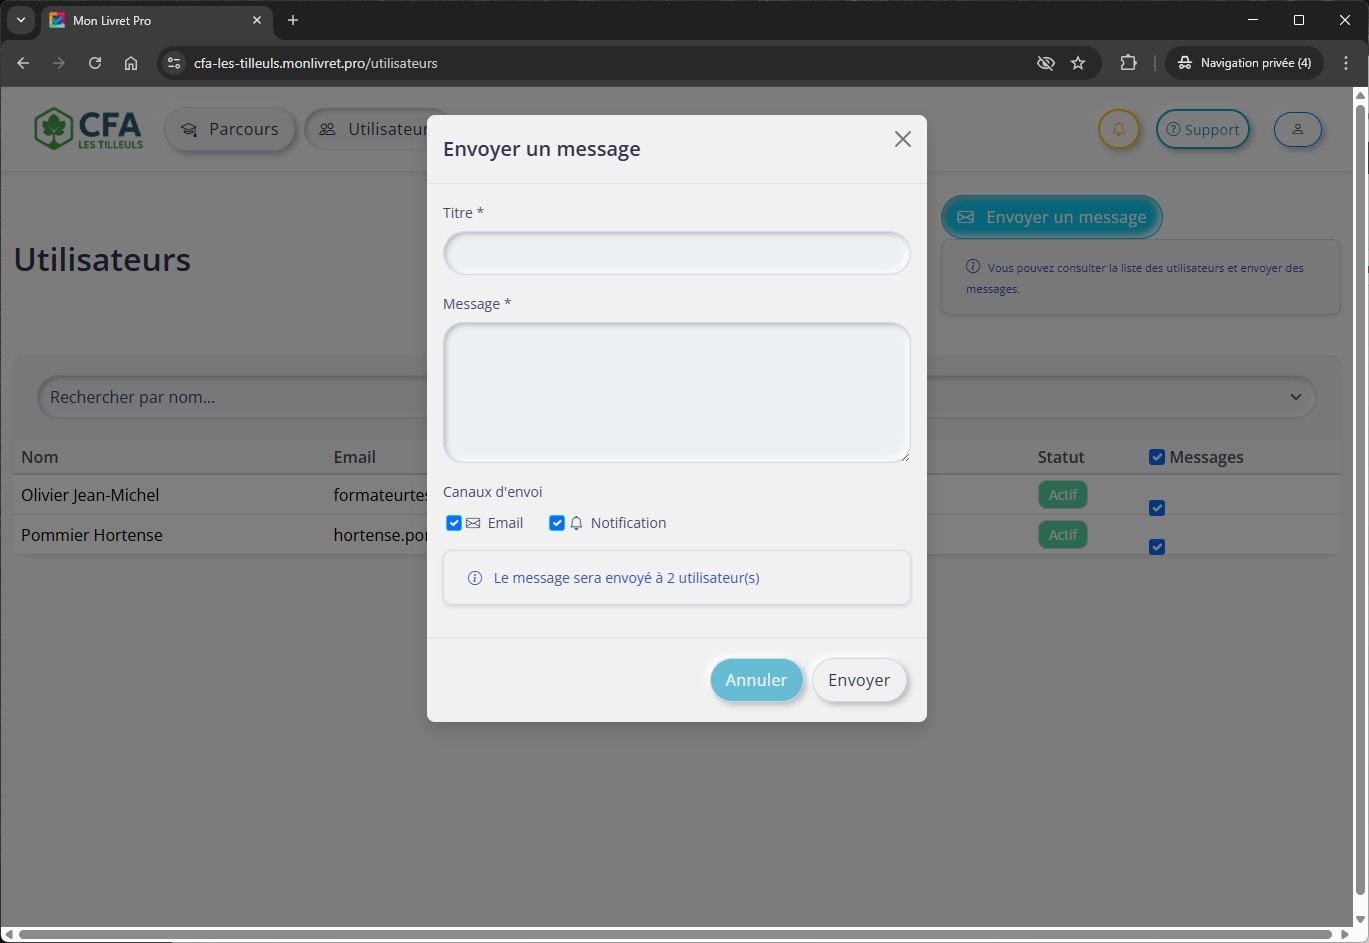Click the site information icon in address bar
Screen dimensions: 1369x943
(174, 63)
